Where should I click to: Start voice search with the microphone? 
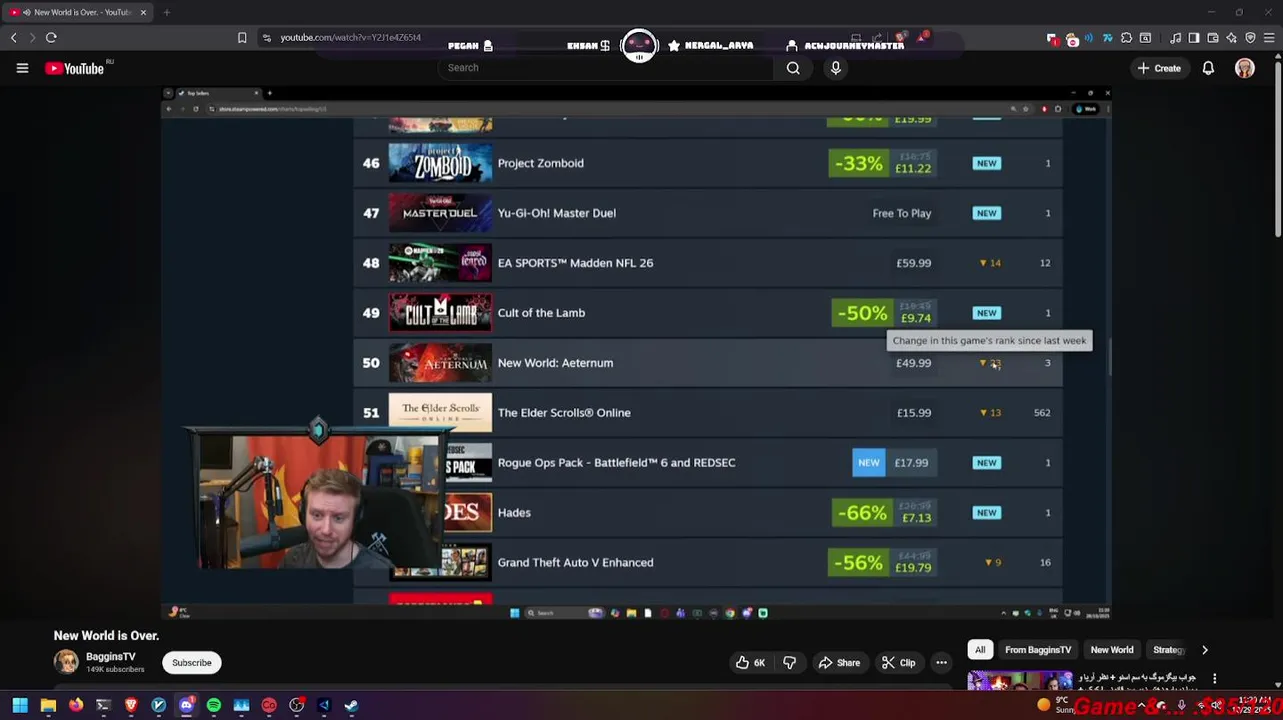click(x=836, y=68)
